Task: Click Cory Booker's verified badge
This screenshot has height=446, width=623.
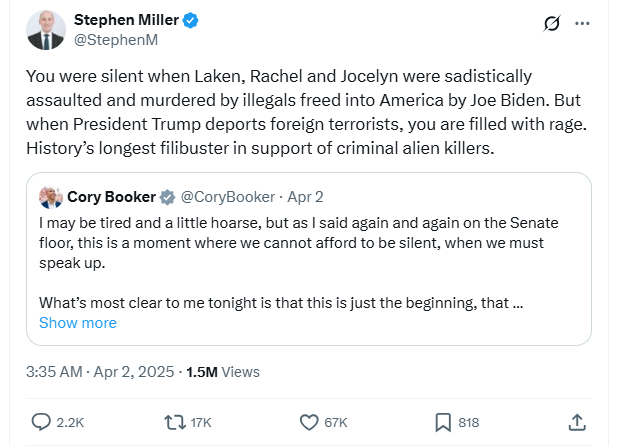Action: coord(168,196)
